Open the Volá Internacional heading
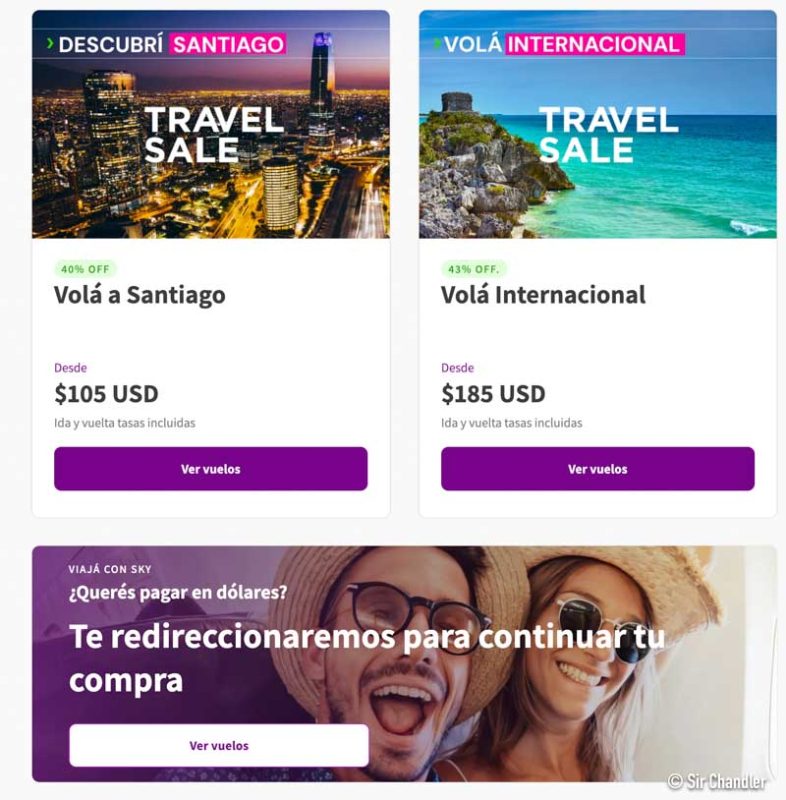 click(x=543, y=295)
